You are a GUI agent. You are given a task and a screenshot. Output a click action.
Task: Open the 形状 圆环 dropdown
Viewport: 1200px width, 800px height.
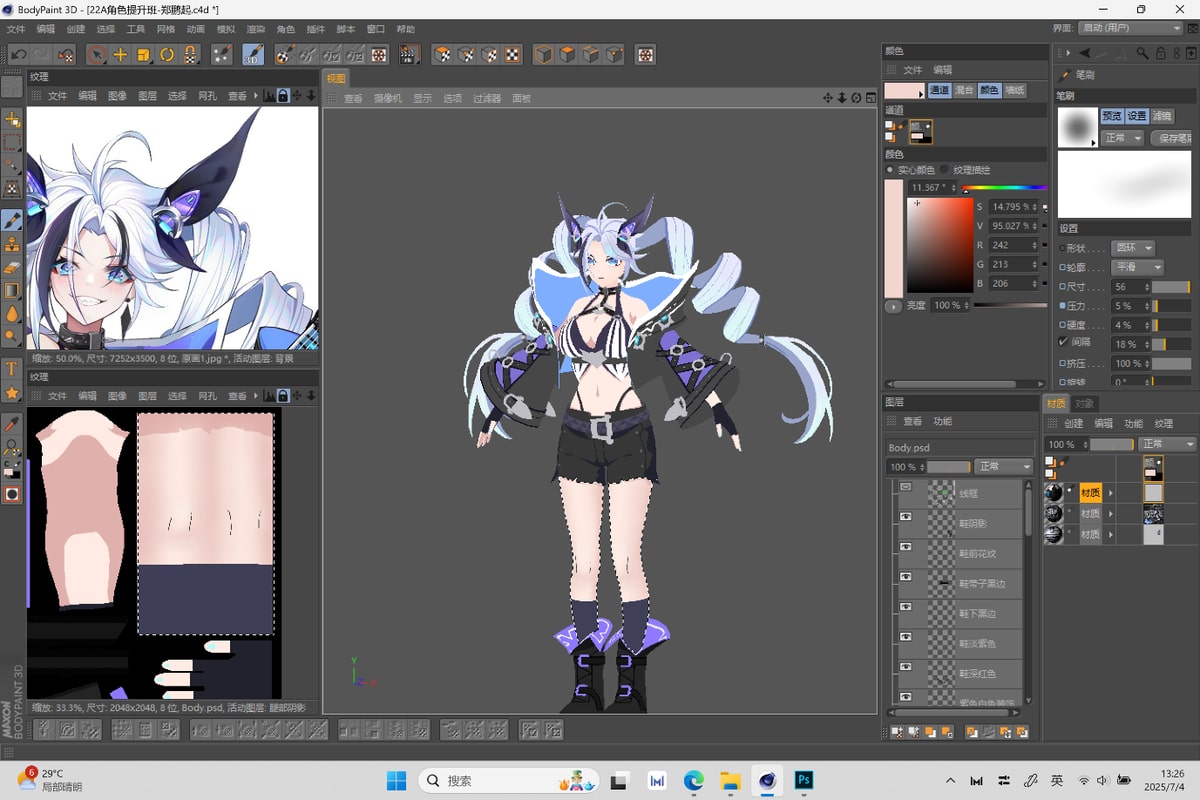click(1134, 247)
